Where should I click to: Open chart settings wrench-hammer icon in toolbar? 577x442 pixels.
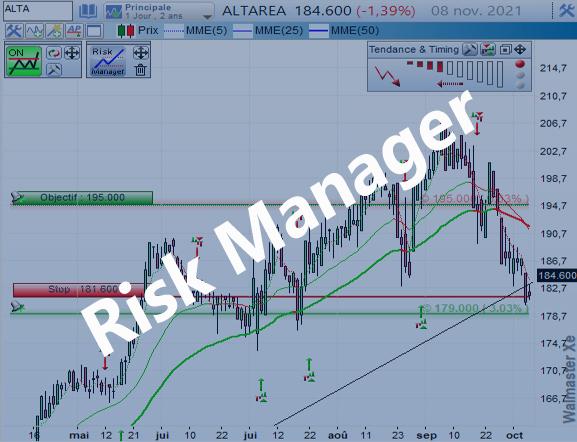[14, 31]
